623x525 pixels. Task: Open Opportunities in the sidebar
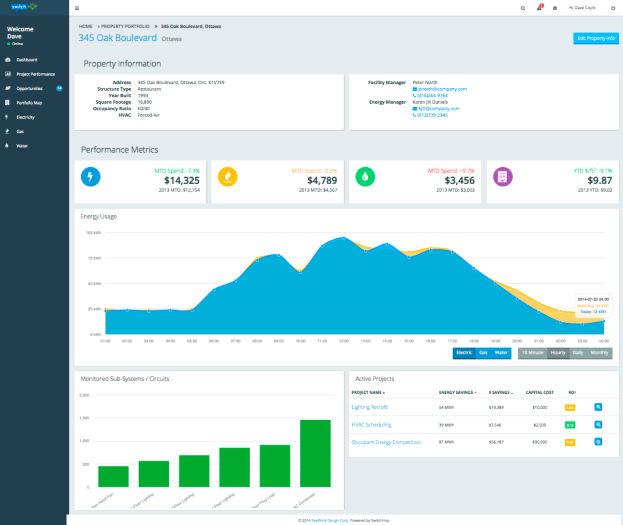(29, 89)
